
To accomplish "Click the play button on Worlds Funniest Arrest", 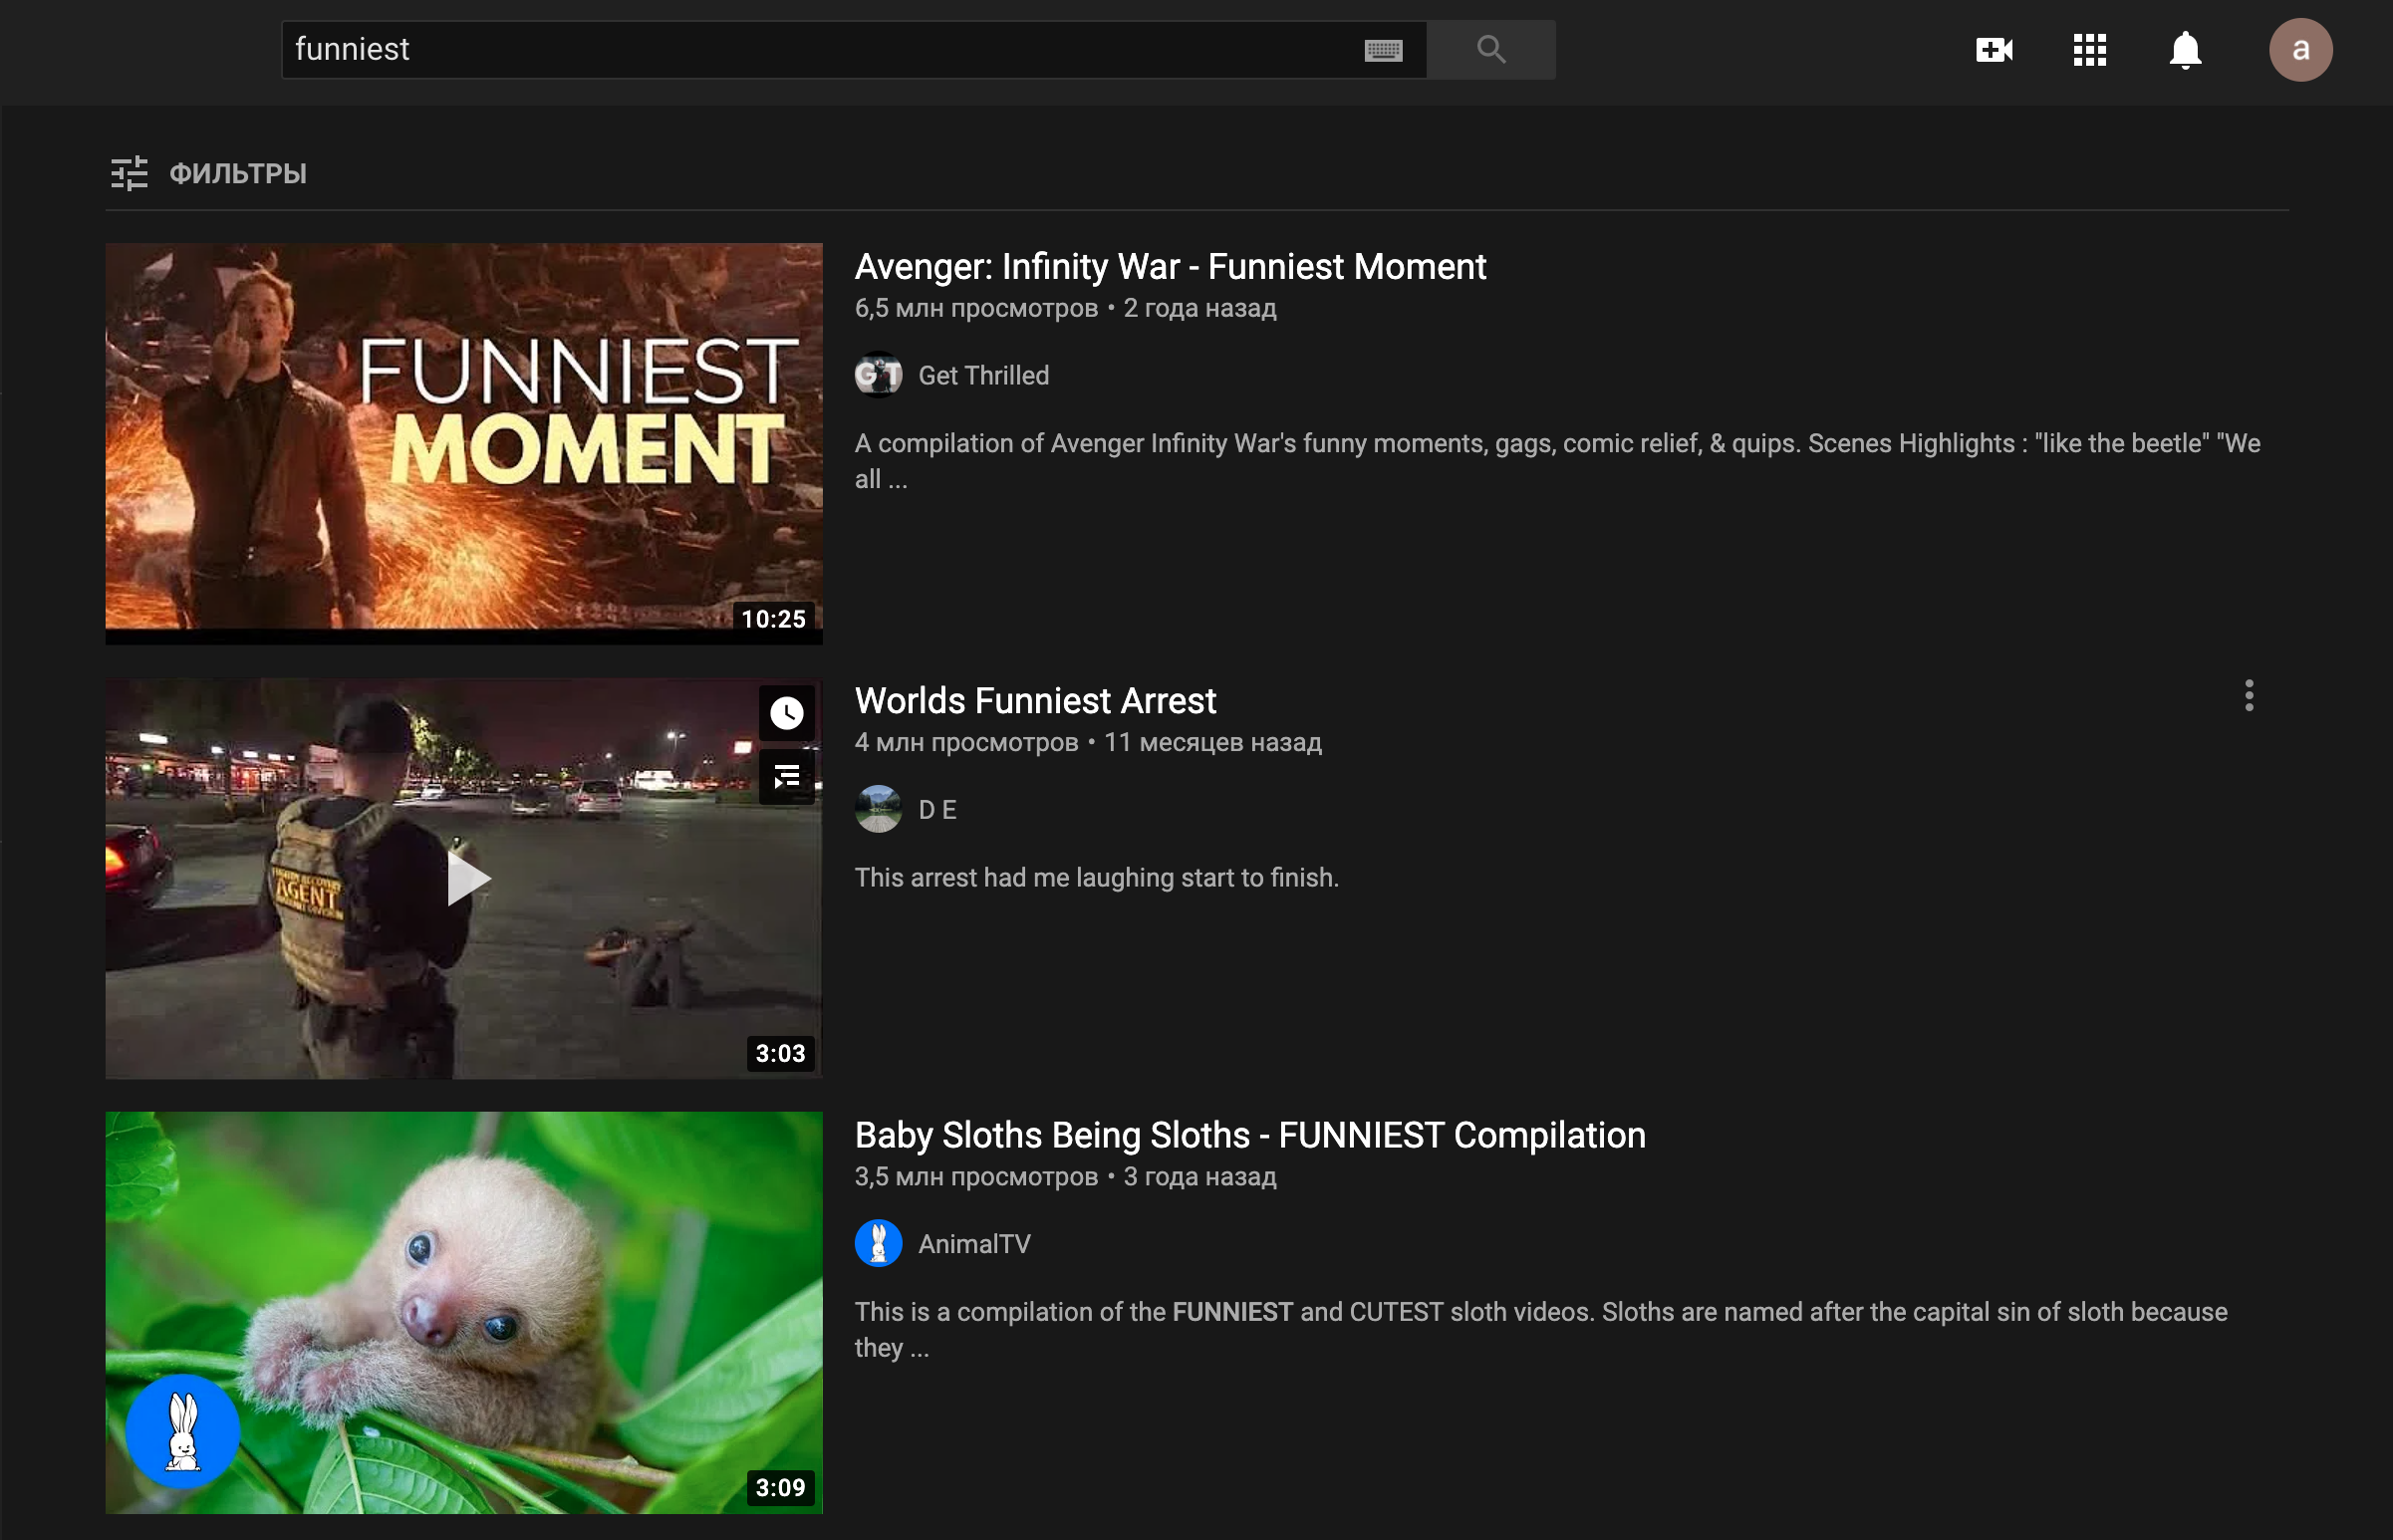I will click(x=464, y=878).
